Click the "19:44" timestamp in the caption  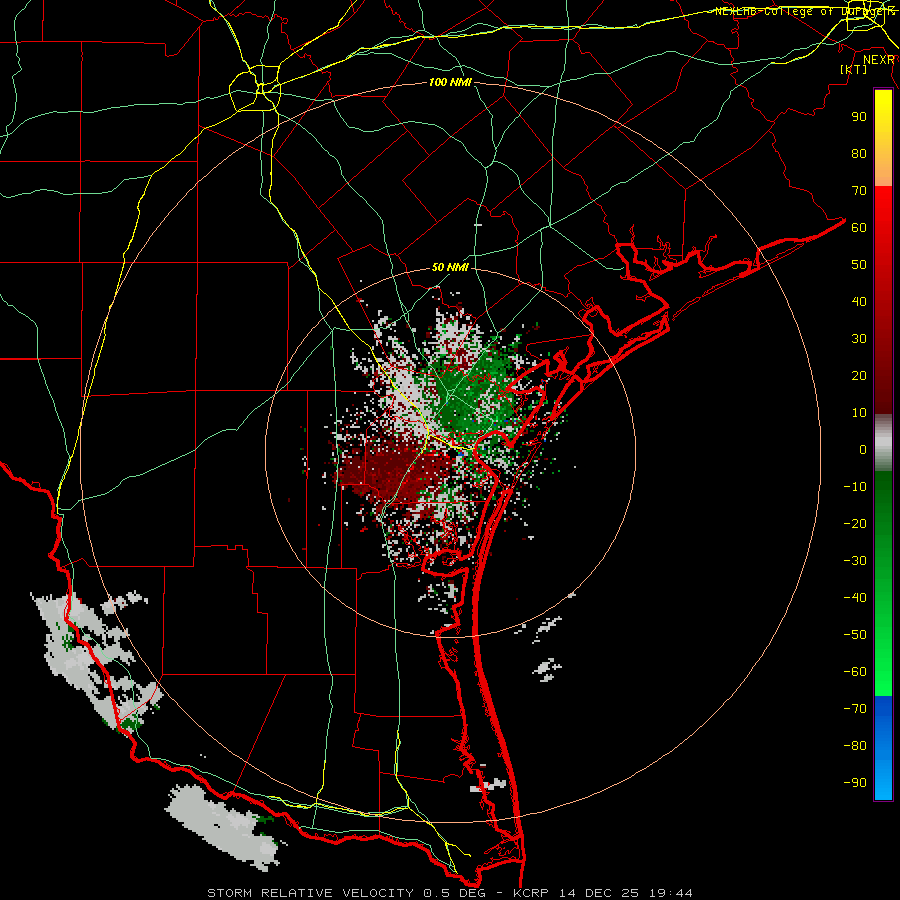[x=671, y=893]
